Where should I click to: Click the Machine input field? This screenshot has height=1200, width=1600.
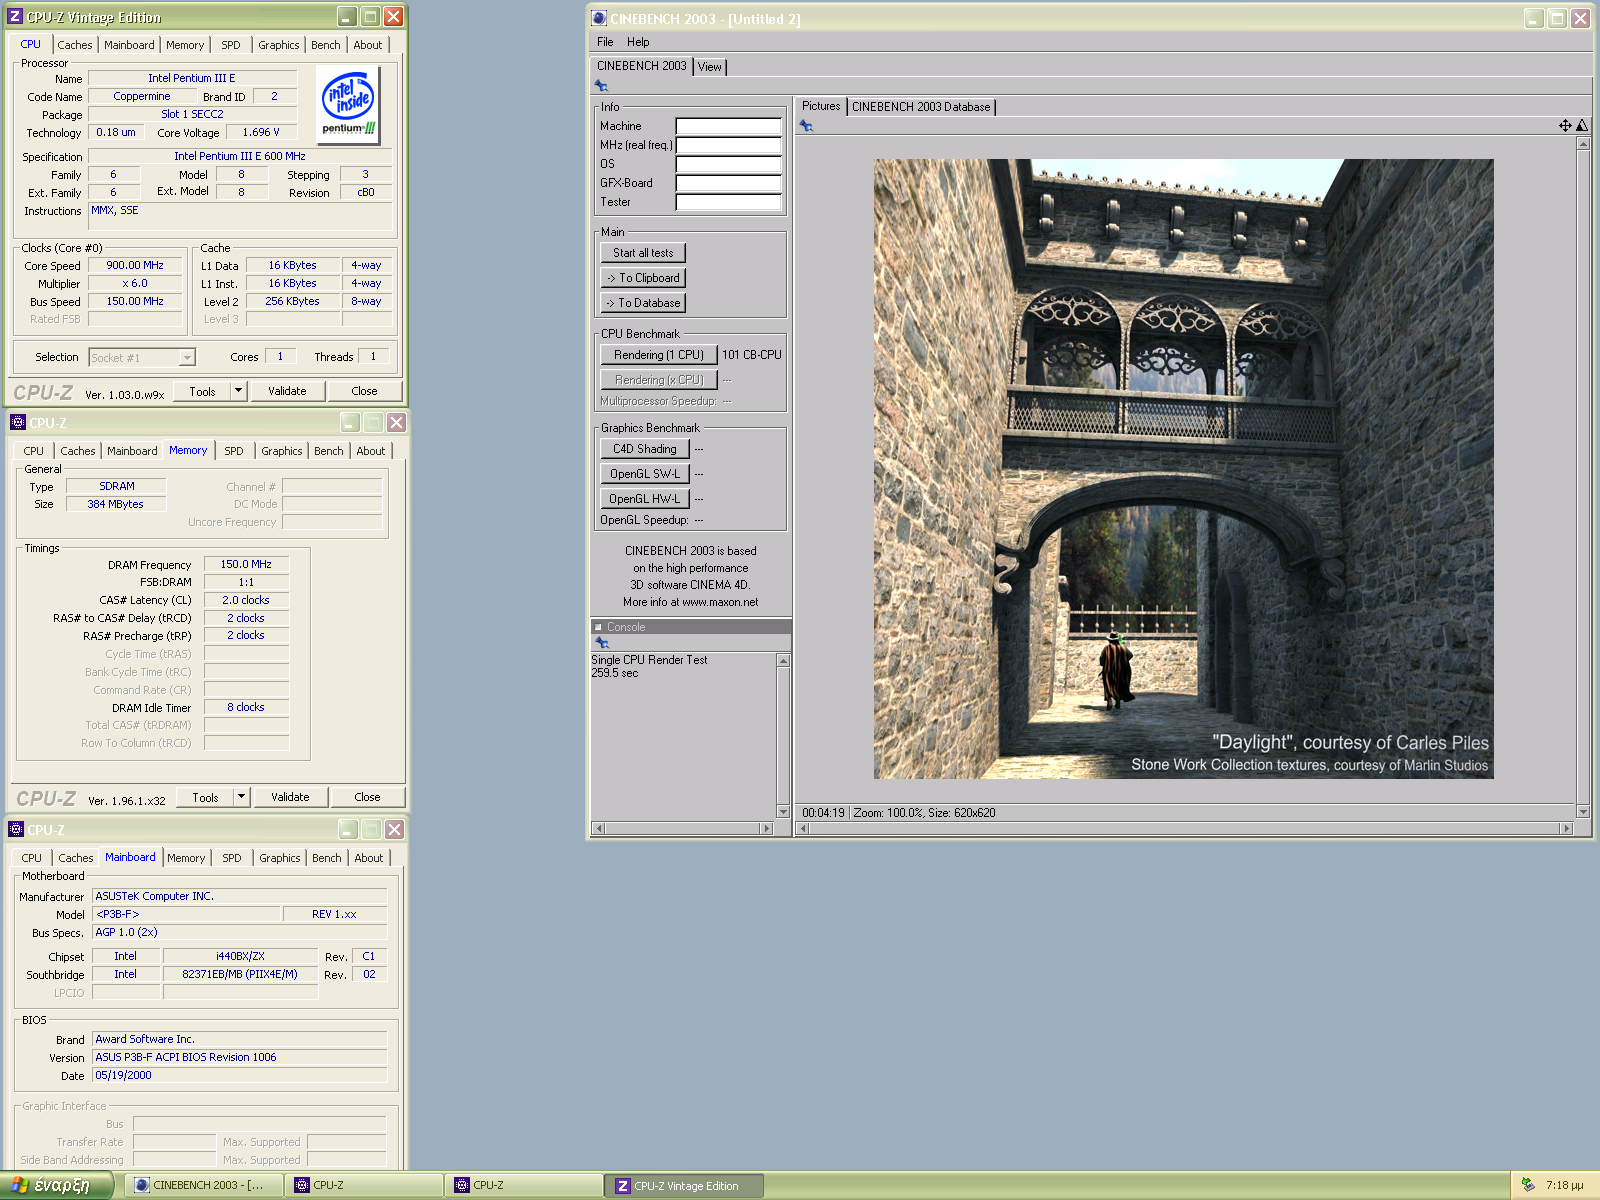pos(728,126)
